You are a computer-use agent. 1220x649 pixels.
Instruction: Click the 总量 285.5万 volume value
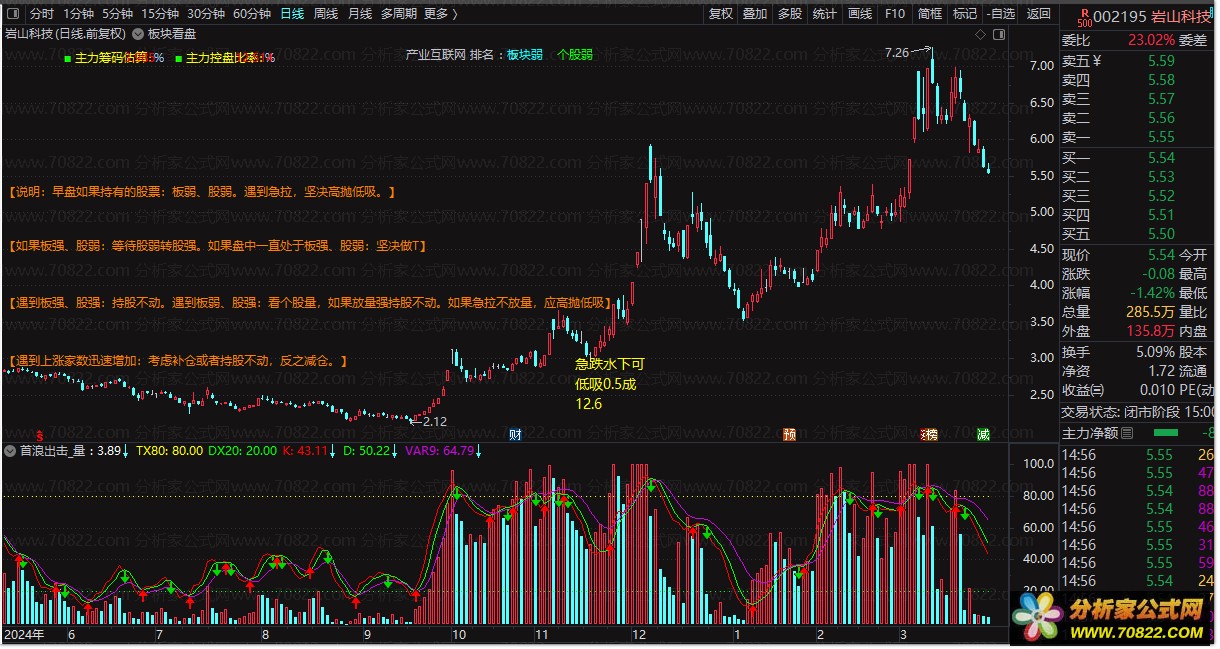pos(1152,312)
